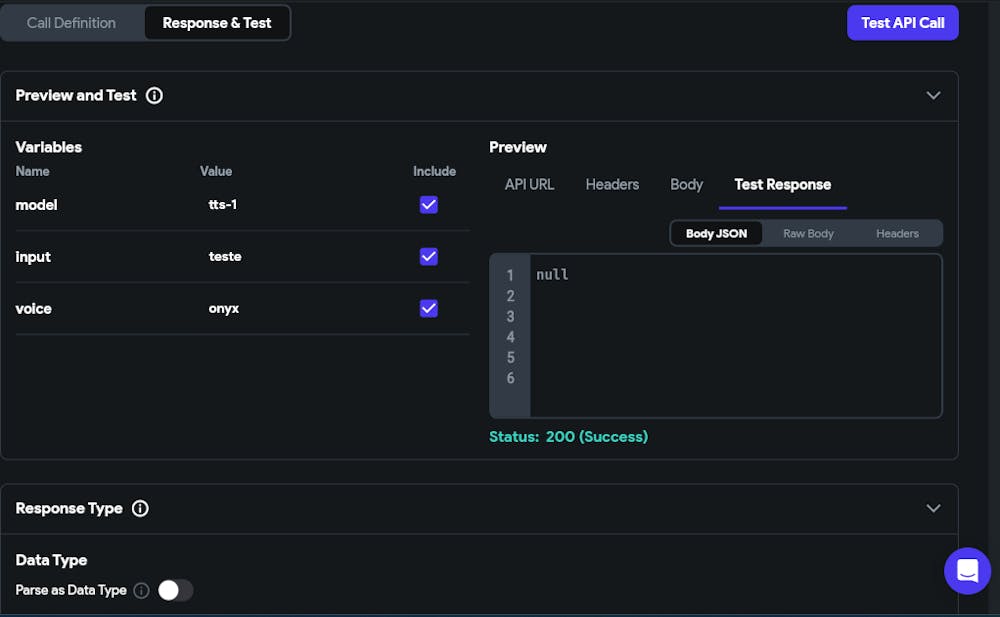The height and width of the screenshot is (617, 1000).
Task: Click the Parse as Data Type info icon
Action: 141,590
